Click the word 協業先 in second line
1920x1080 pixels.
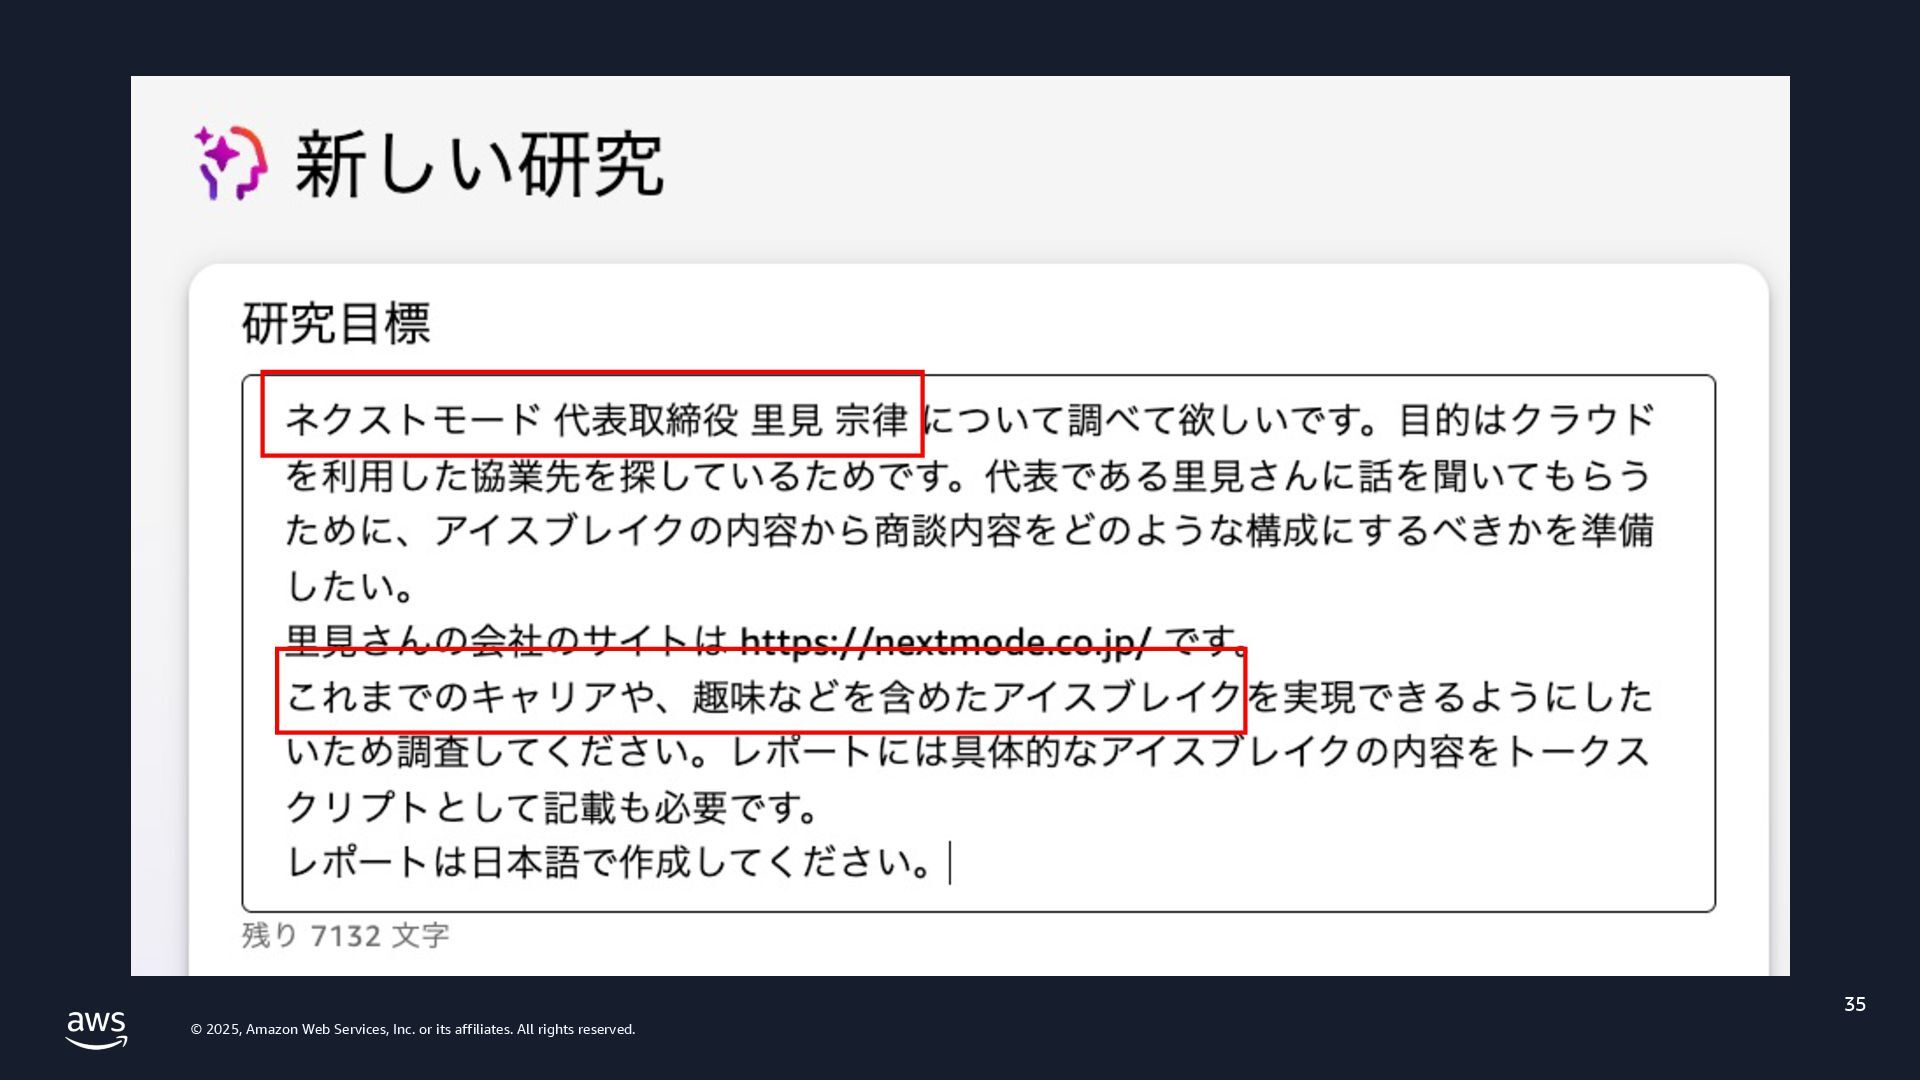click(525, 476)
